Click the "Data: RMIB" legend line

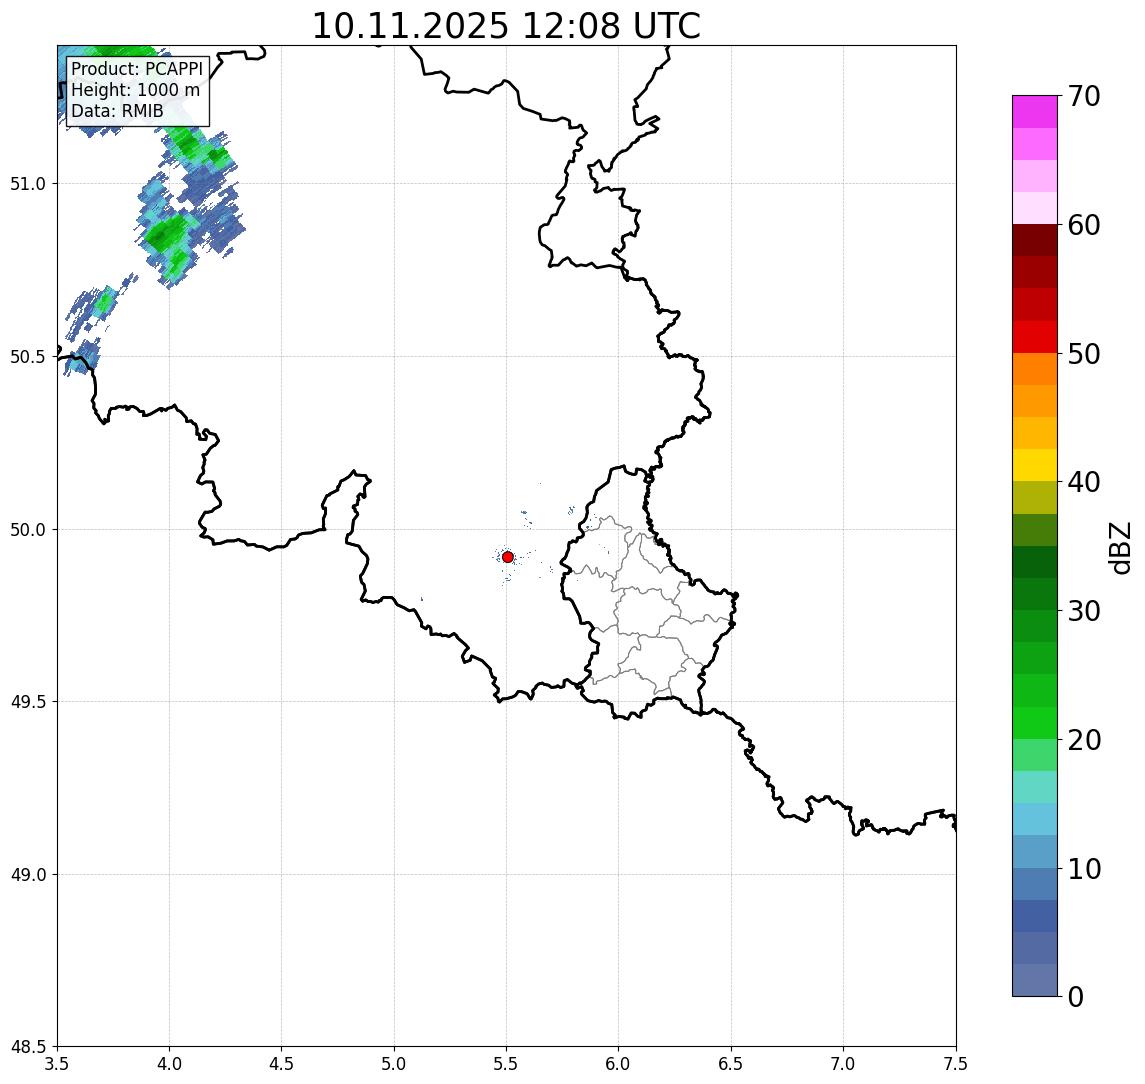pyautogui.click(x=117, y=111)
